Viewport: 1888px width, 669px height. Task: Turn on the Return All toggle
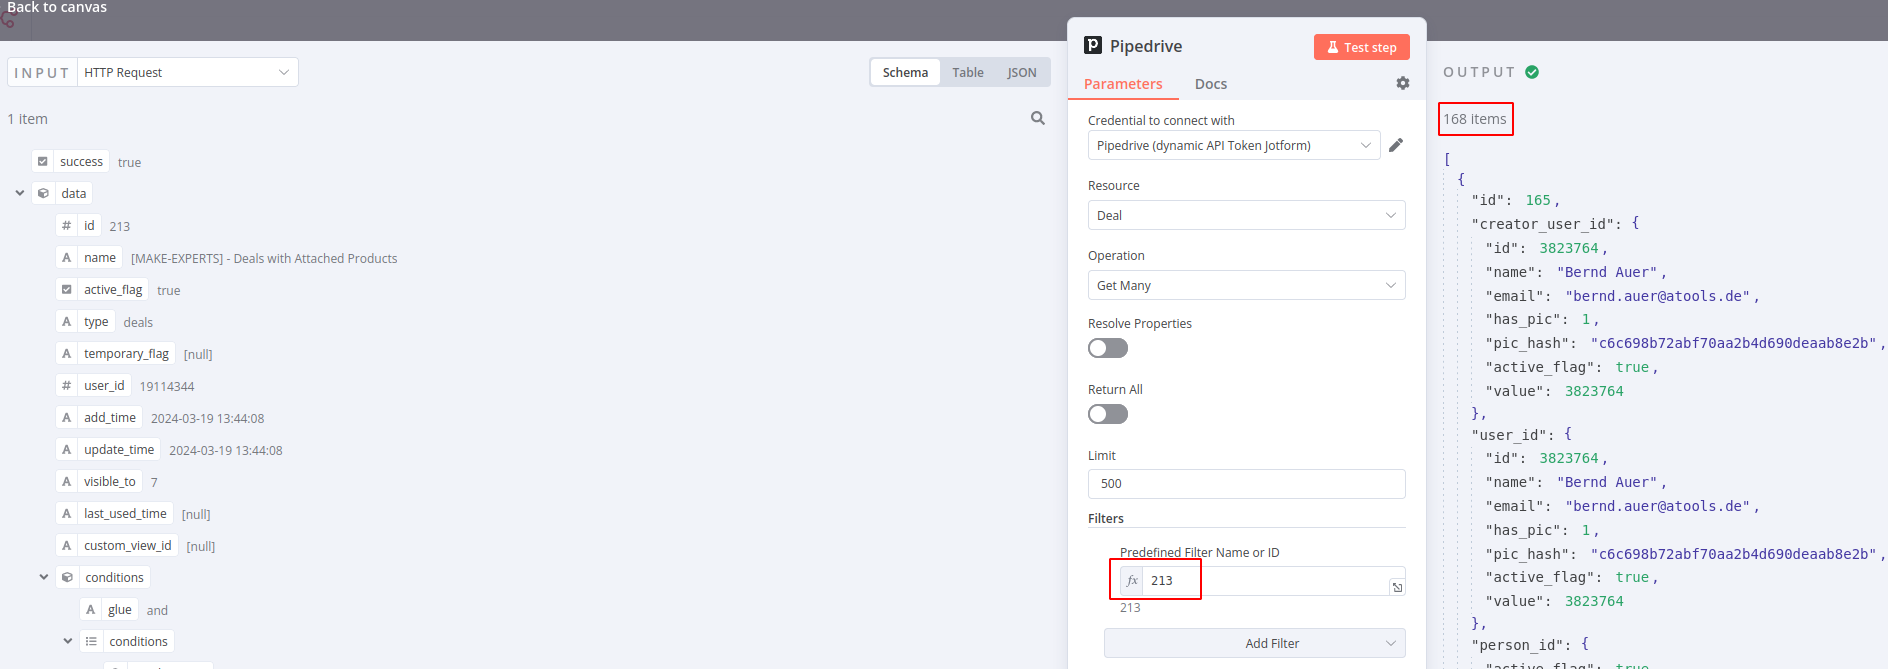pyautogui.click(x=1108, y=414)
